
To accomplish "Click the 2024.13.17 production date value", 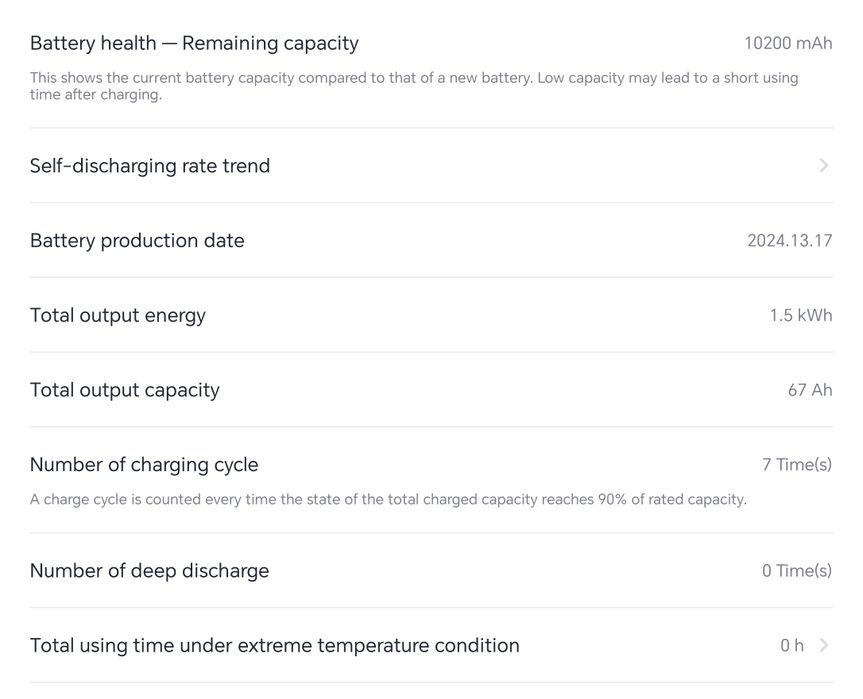I will [789, 241].
